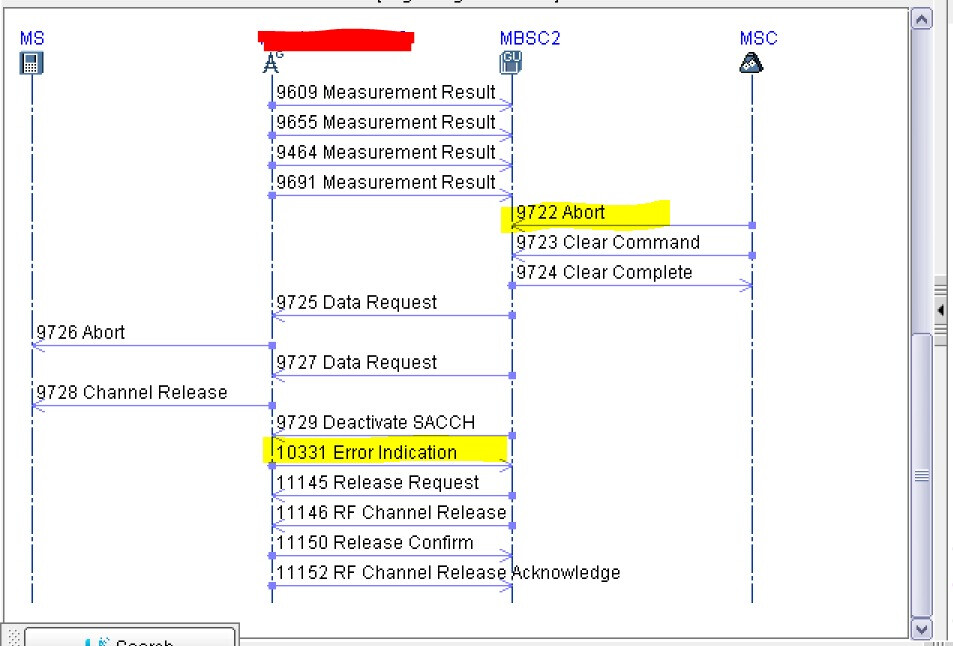Select message 9464 Measurement Result
Viewport: 953px width, 646px height.
(386, 152)
